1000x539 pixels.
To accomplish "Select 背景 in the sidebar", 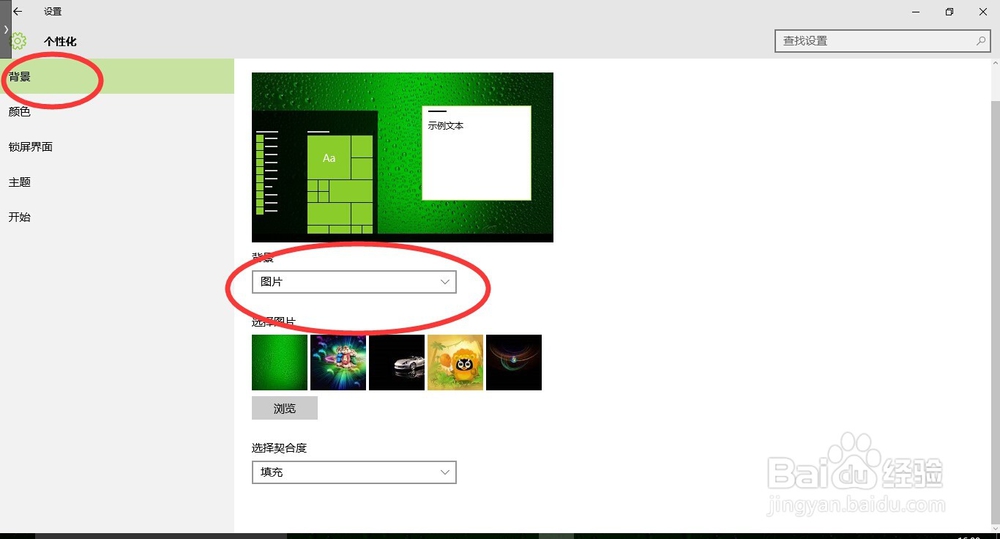I will click(x=117, y=77).
